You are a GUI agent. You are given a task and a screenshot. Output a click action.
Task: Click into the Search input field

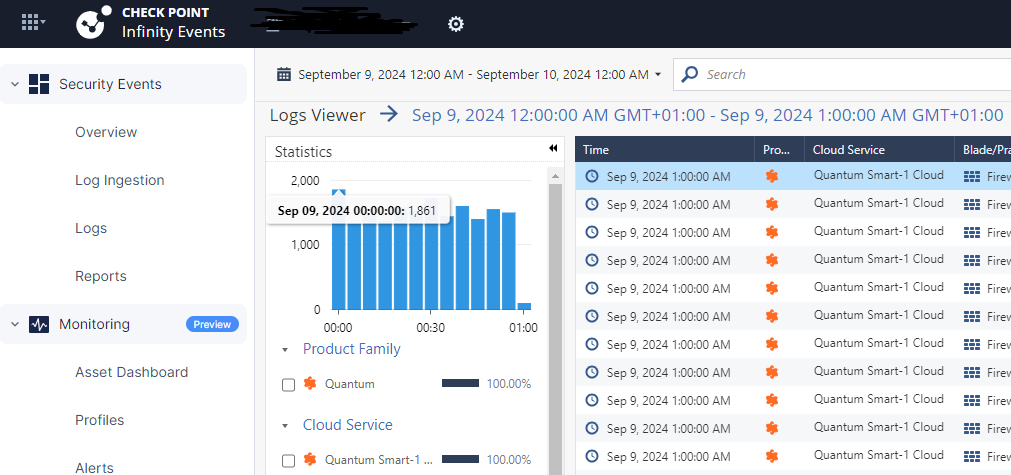coord(850,74)
